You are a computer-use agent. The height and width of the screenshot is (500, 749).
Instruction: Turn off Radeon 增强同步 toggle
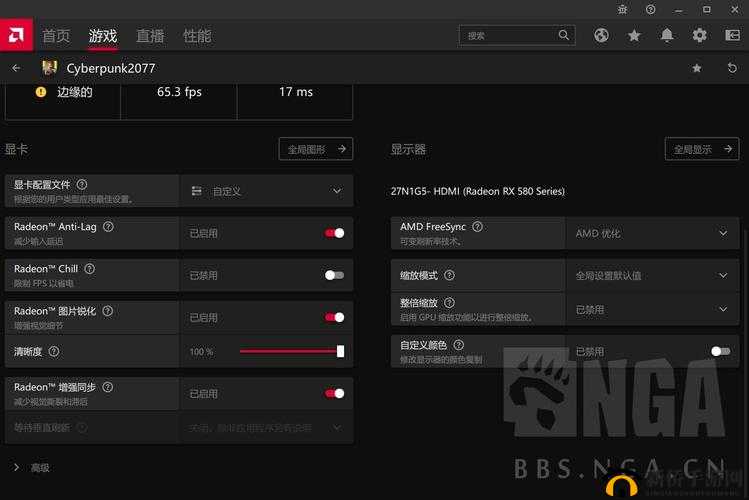(334, 394)
